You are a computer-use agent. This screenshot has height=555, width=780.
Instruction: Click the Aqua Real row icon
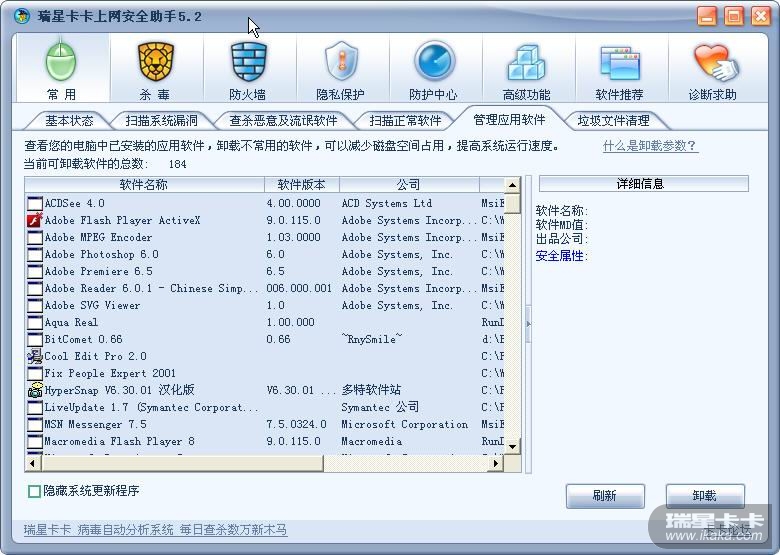click(35, 322)
